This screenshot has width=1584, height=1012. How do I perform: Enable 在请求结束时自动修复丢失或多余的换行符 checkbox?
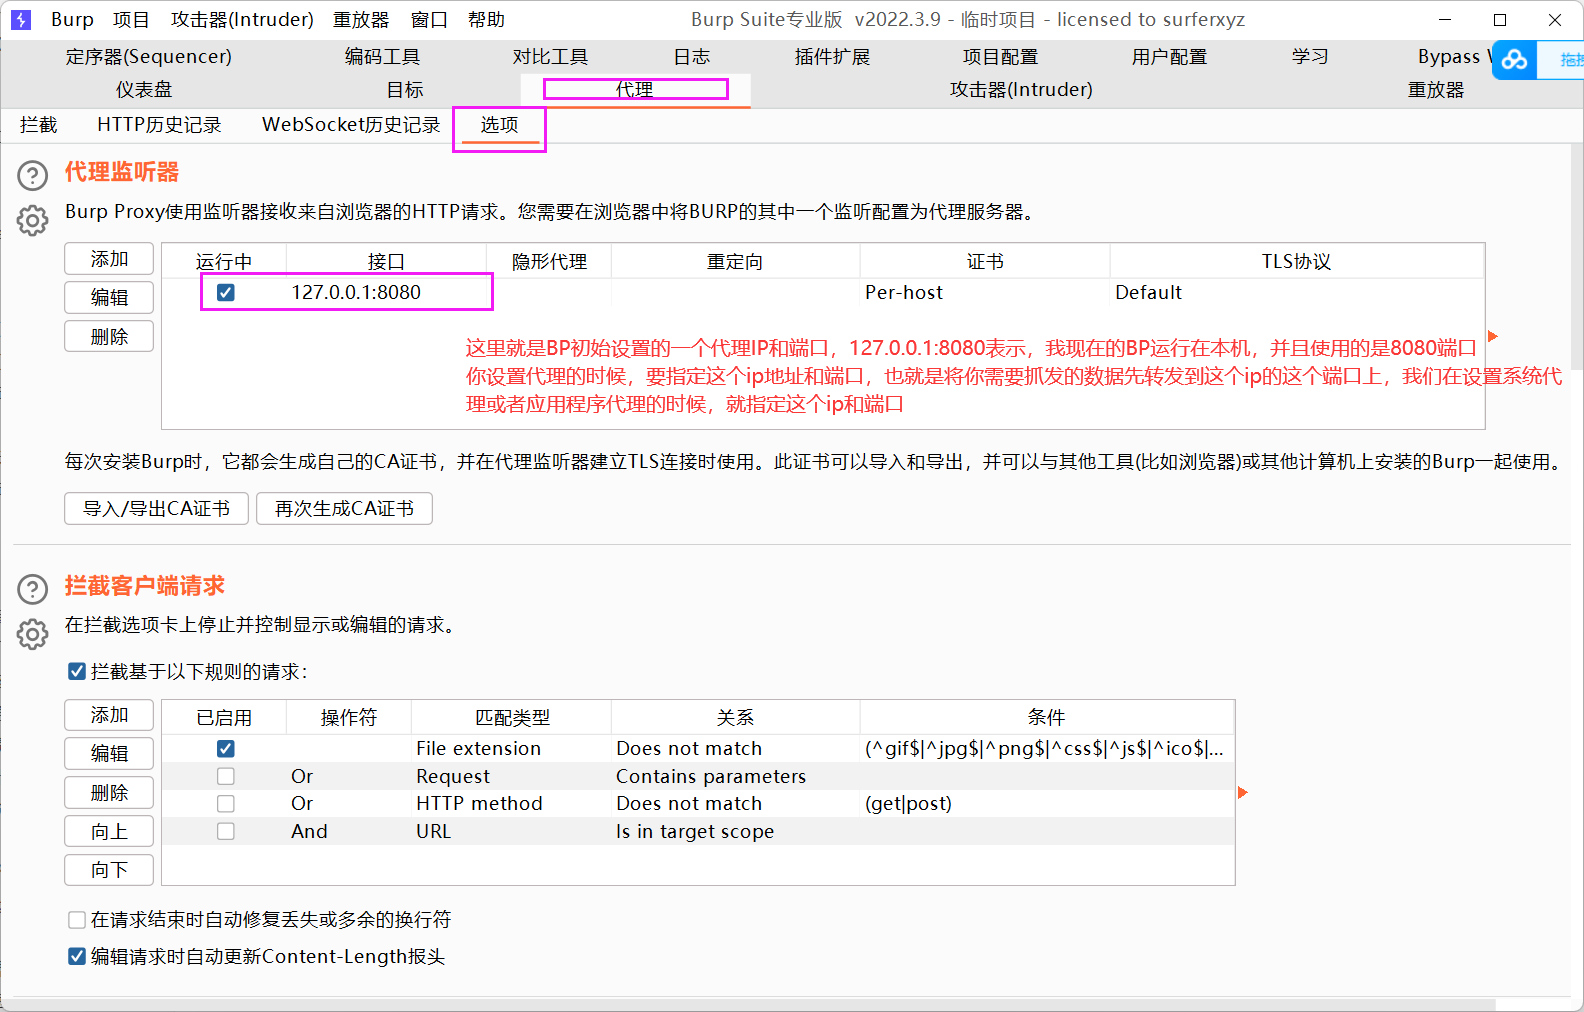click(x=77, y=920)
